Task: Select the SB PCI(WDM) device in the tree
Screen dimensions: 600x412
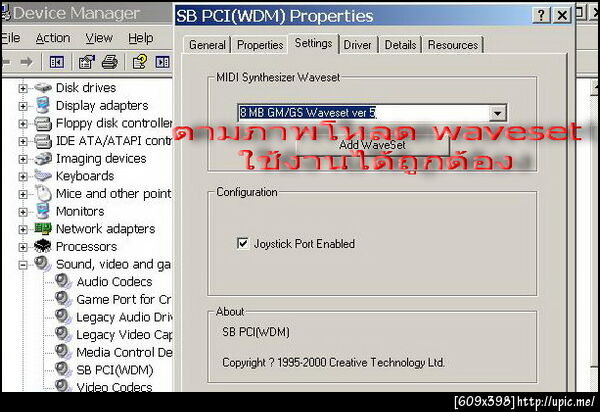Action: pyautogui.click(x=115, y=370)
